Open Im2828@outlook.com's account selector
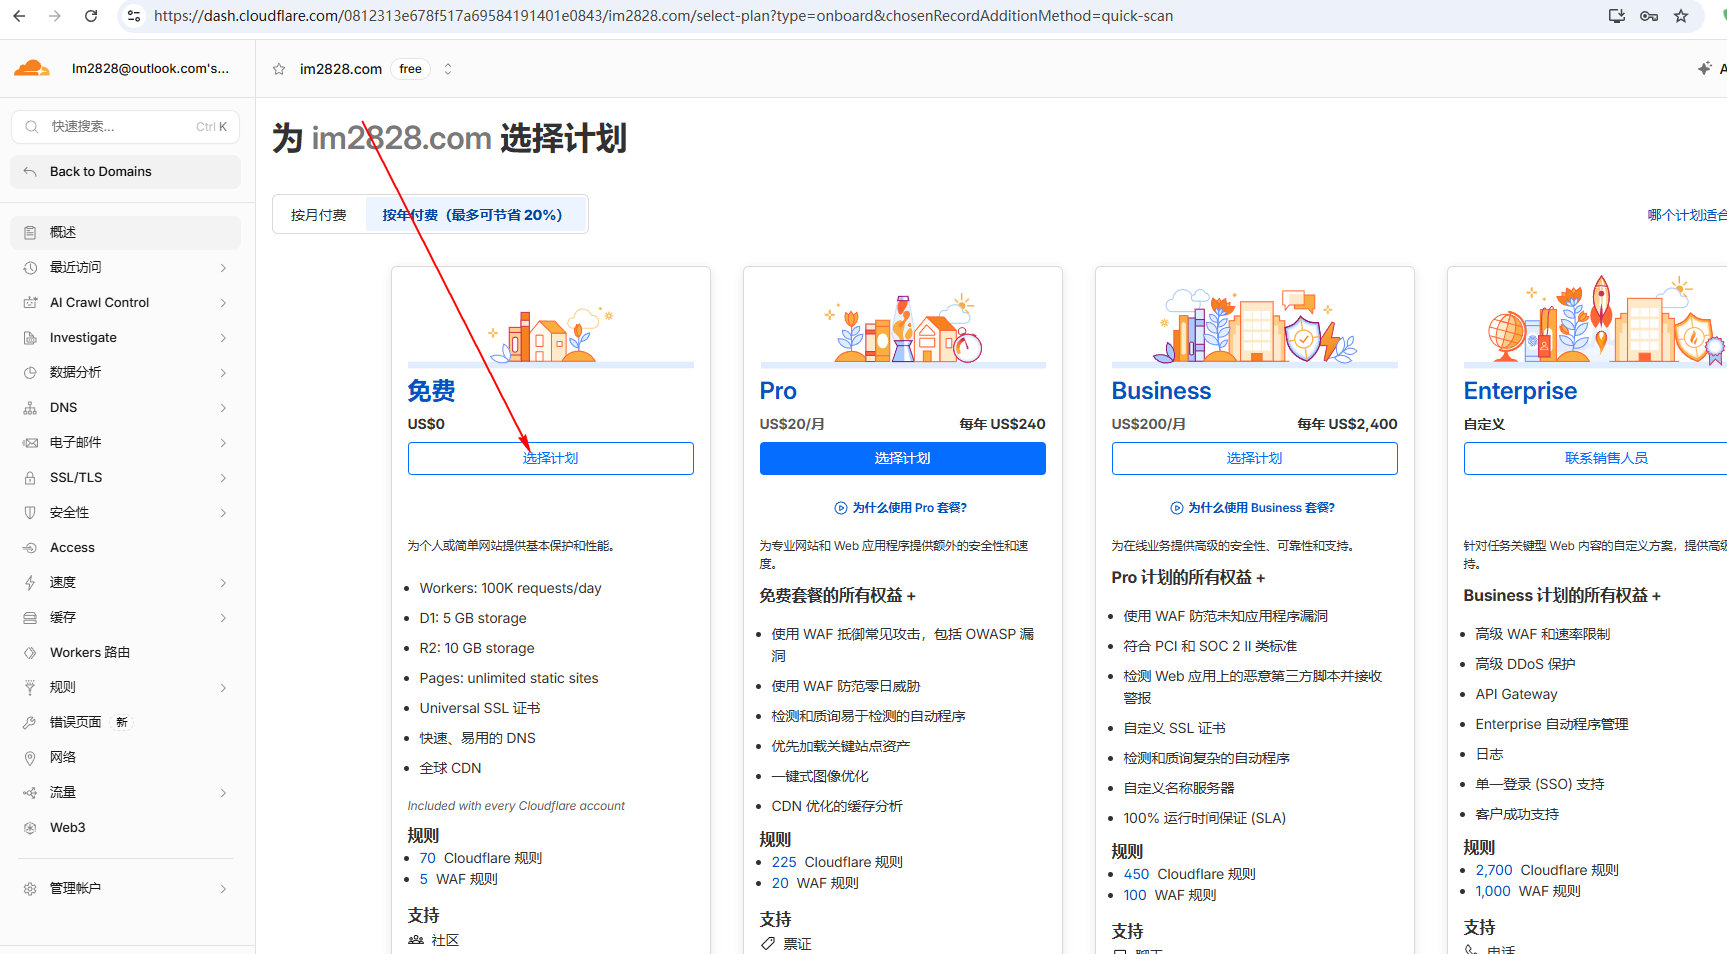The height and width of the screenshot is (954, 1727). [150, 69]
